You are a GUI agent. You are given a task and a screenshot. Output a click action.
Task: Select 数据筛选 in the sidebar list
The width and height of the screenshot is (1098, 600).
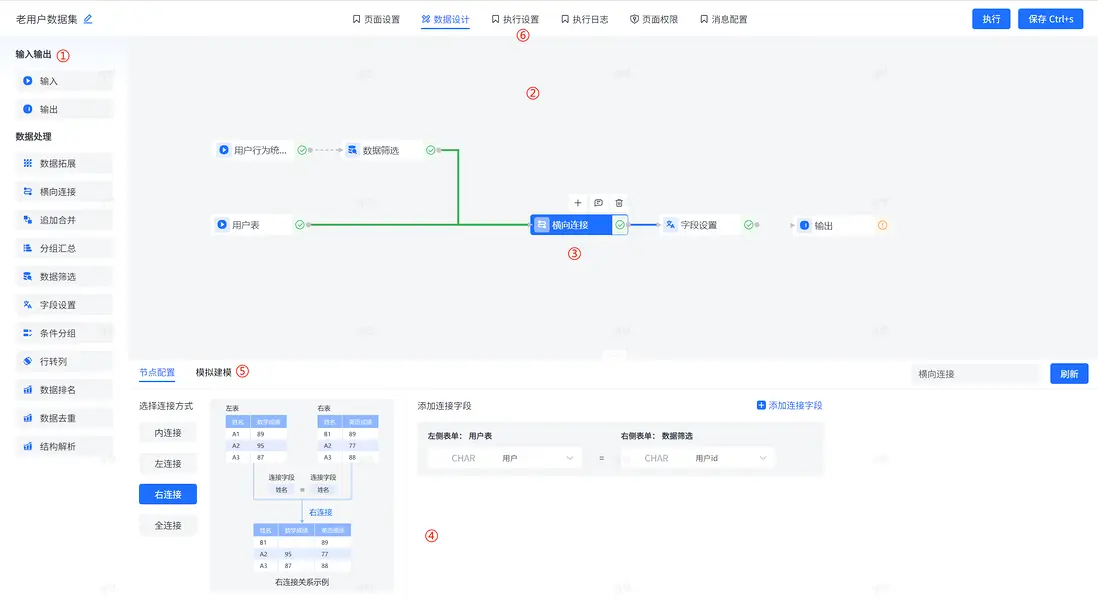coord(64,277)
